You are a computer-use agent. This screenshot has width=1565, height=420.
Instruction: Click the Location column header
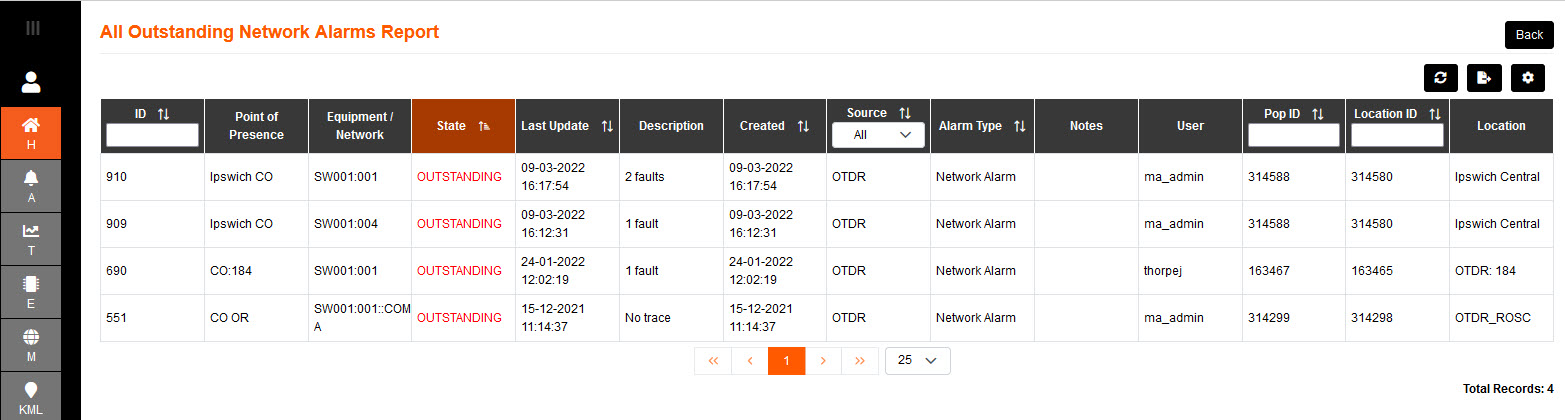(1501, 126)
